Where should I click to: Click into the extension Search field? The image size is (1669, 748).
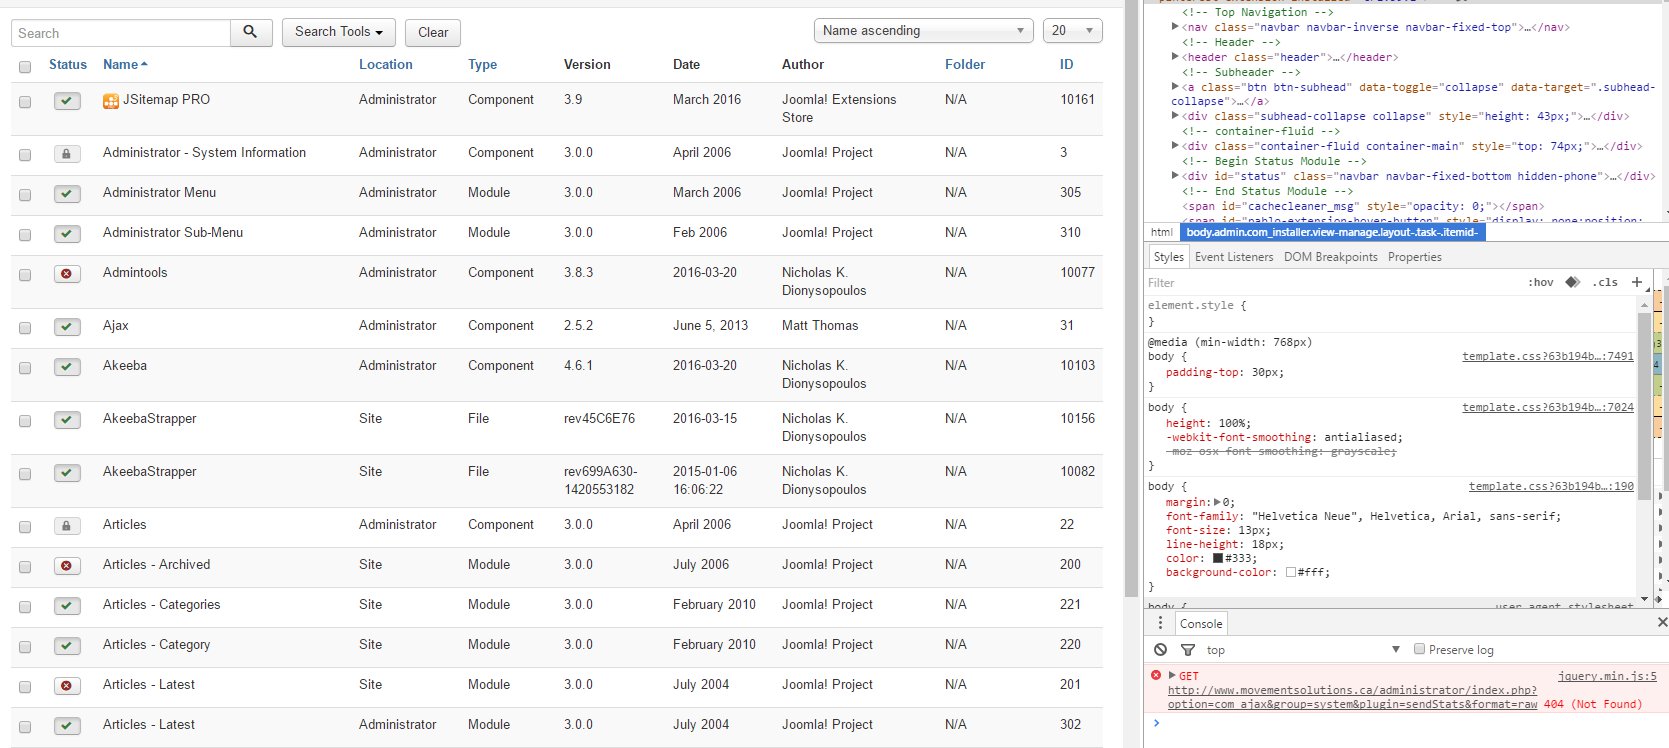[121, 32]
